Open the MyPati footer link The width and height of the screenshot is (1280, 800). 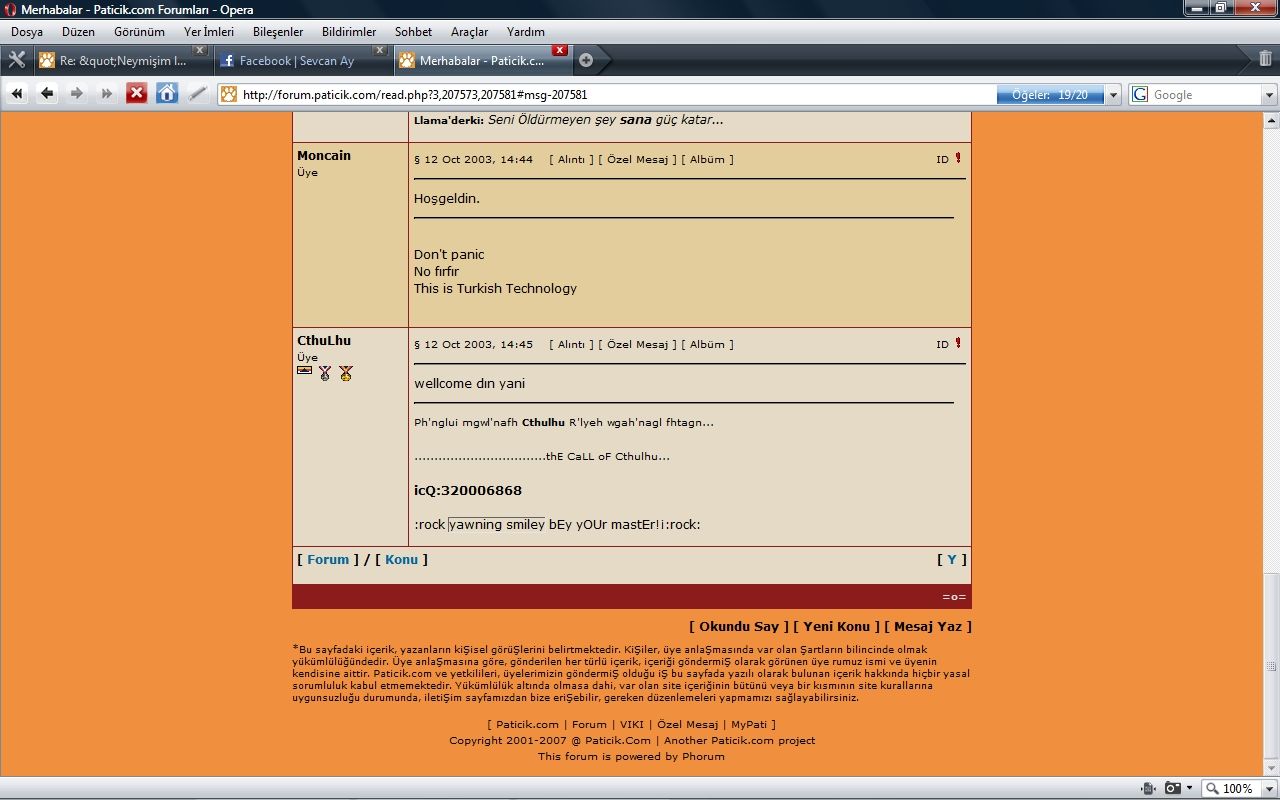(749, 724)
